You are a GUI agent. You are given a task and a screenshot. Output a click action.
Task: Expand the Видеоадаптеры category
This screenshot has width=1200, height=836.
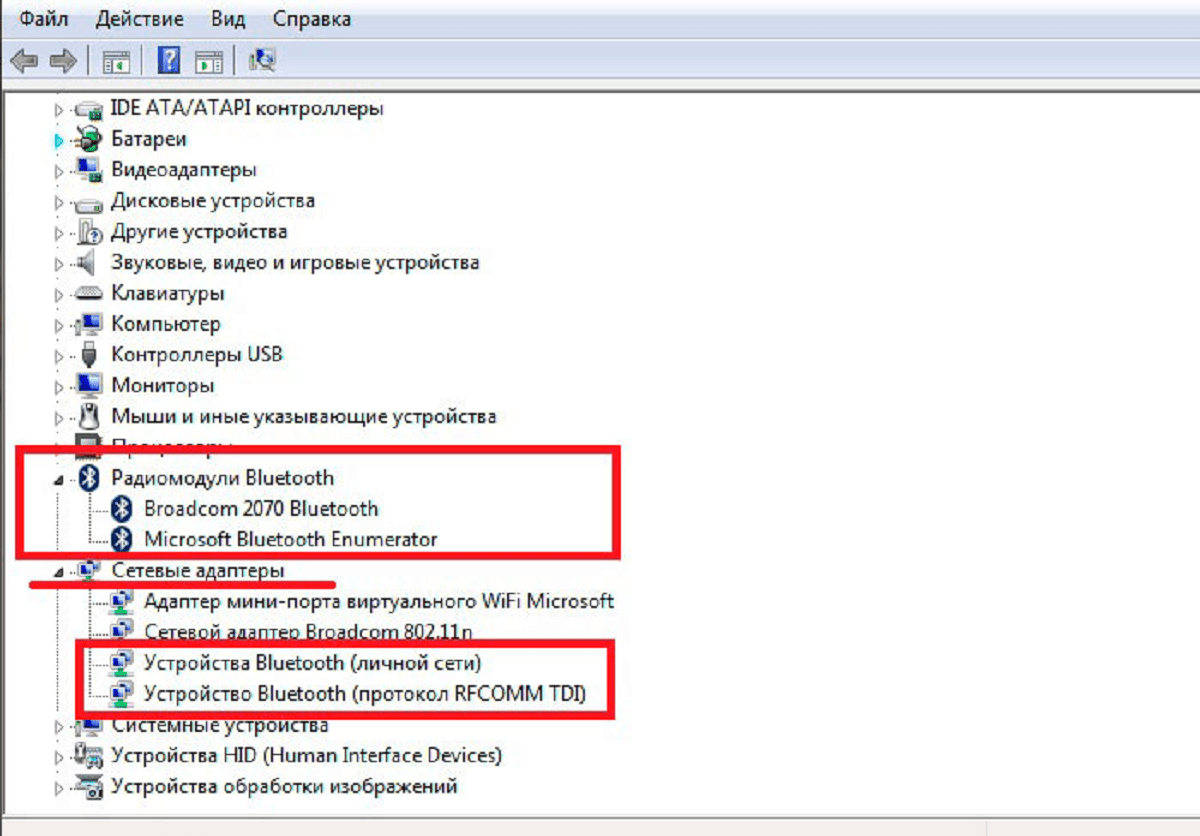click(59, 171)
